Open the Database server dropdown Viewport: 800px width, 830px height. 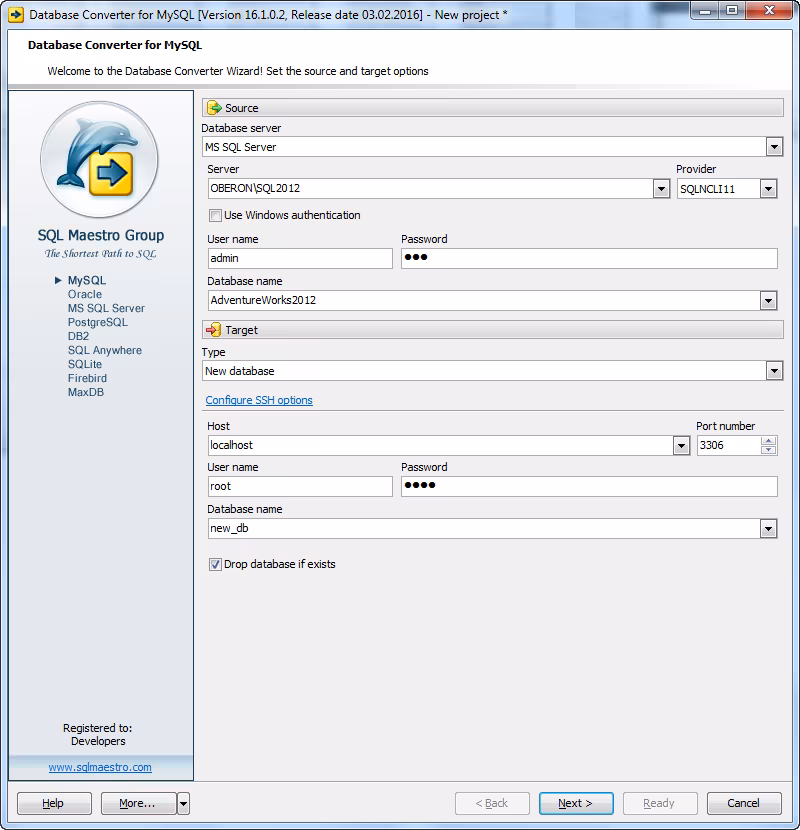click(x=773, y=146)
